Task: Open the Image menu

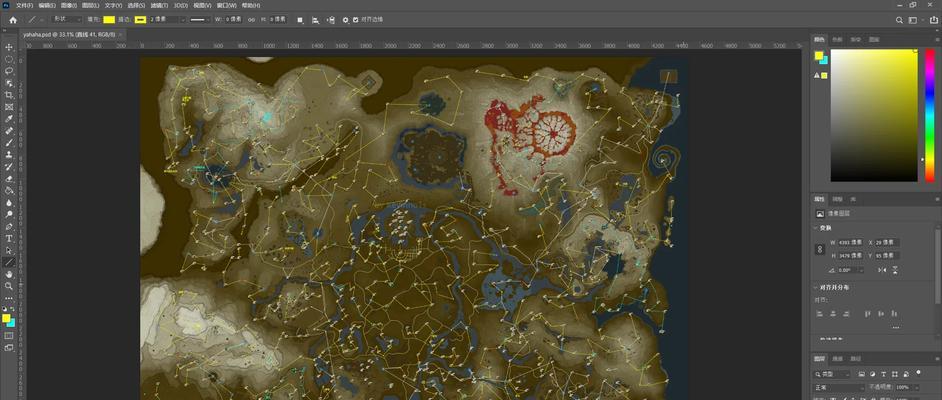Action: 67,5
